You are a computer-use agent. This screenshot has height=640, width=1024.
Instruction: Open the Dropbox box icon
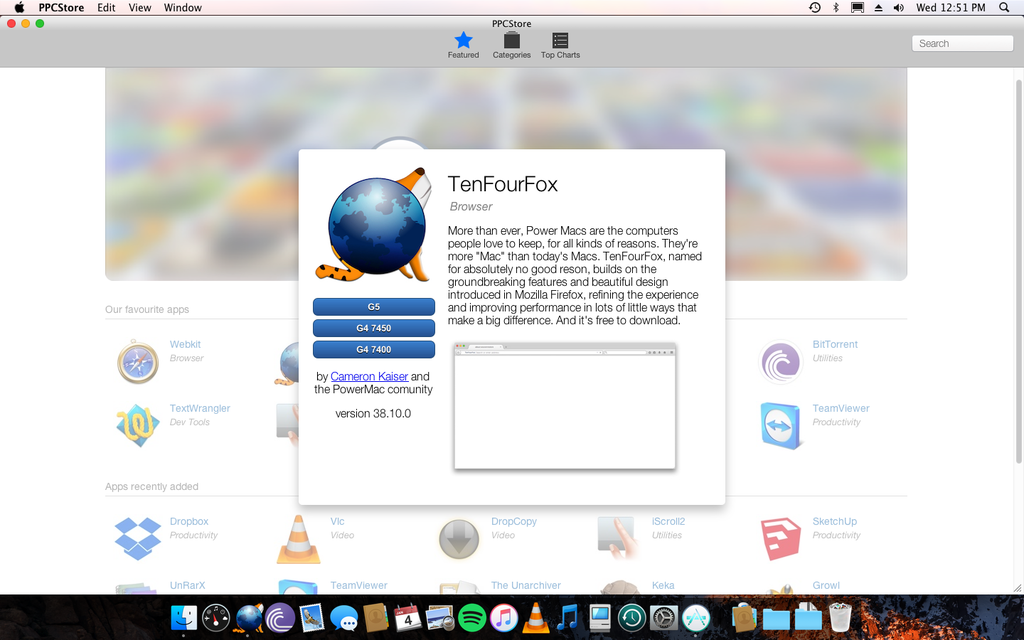138,538
